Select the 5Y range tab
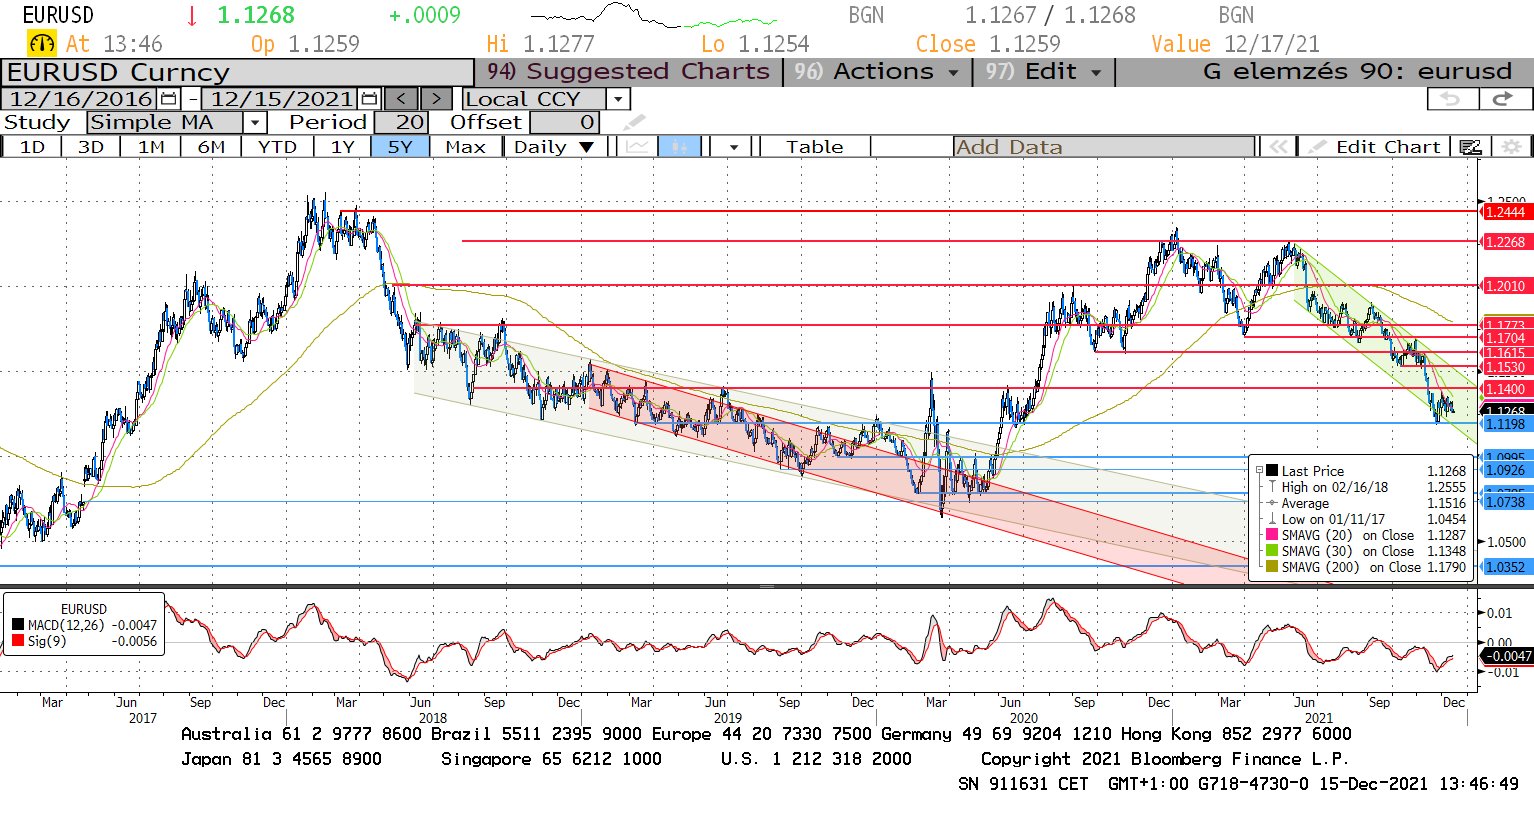Image resolution: width=1534 pixels, height=813 pixels. click(x=400, y=147)
